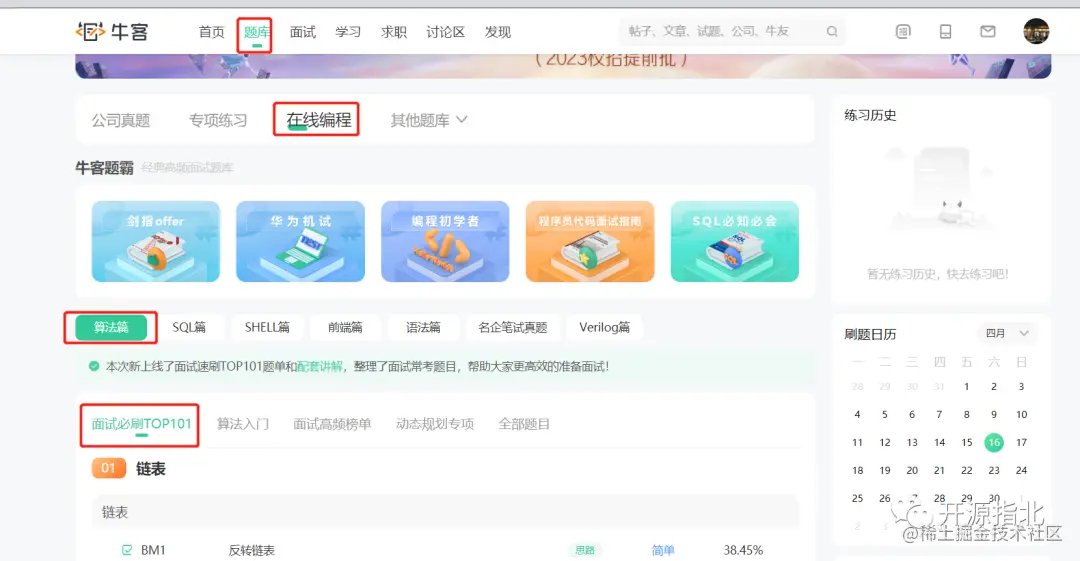Open 题库 in top navigation
The height and width of the screenshot is (561, 1080).
coord(256,32)
